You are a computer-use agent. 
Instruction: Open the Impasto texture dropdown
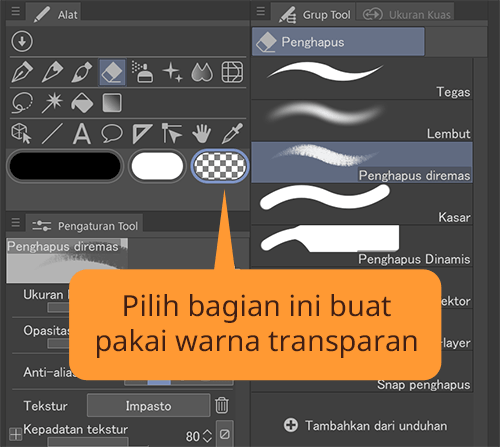click(x=149, y=406)
